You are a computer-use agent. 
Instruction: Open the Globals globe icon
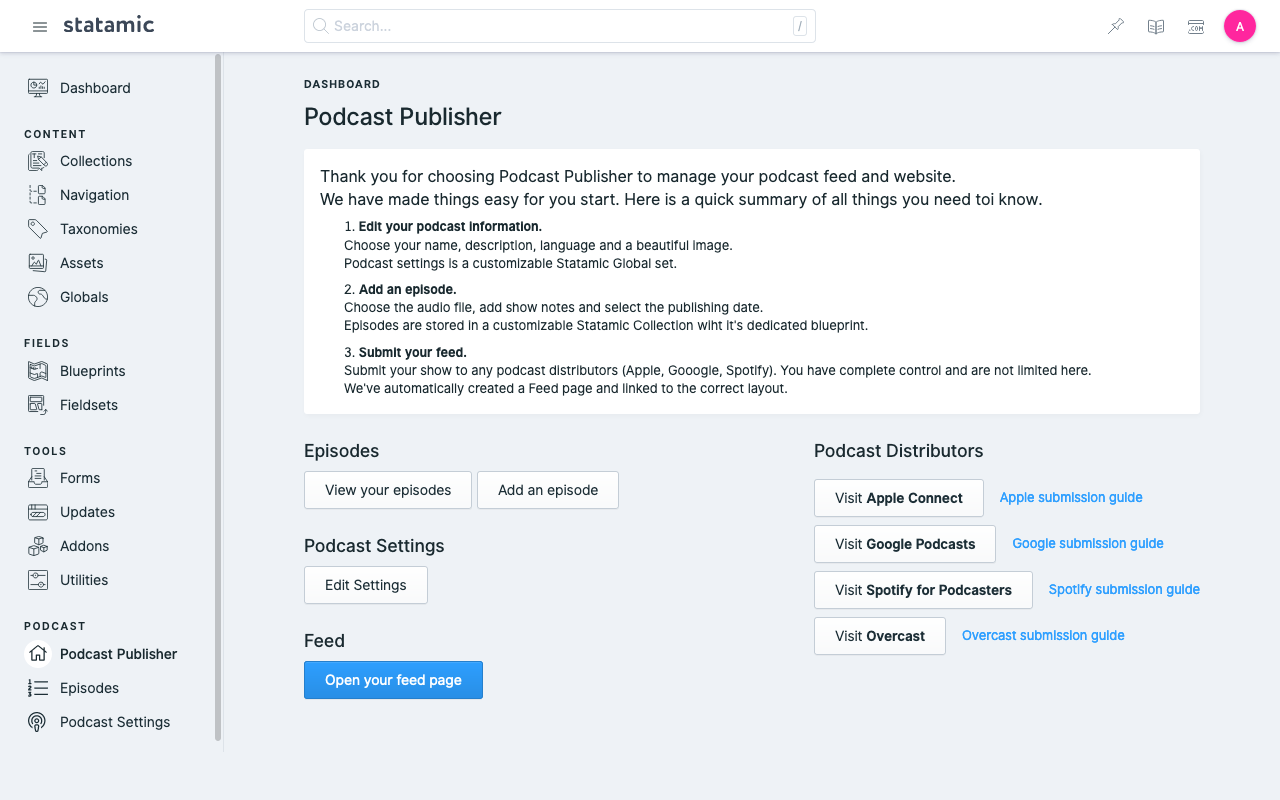click(38, 297)
